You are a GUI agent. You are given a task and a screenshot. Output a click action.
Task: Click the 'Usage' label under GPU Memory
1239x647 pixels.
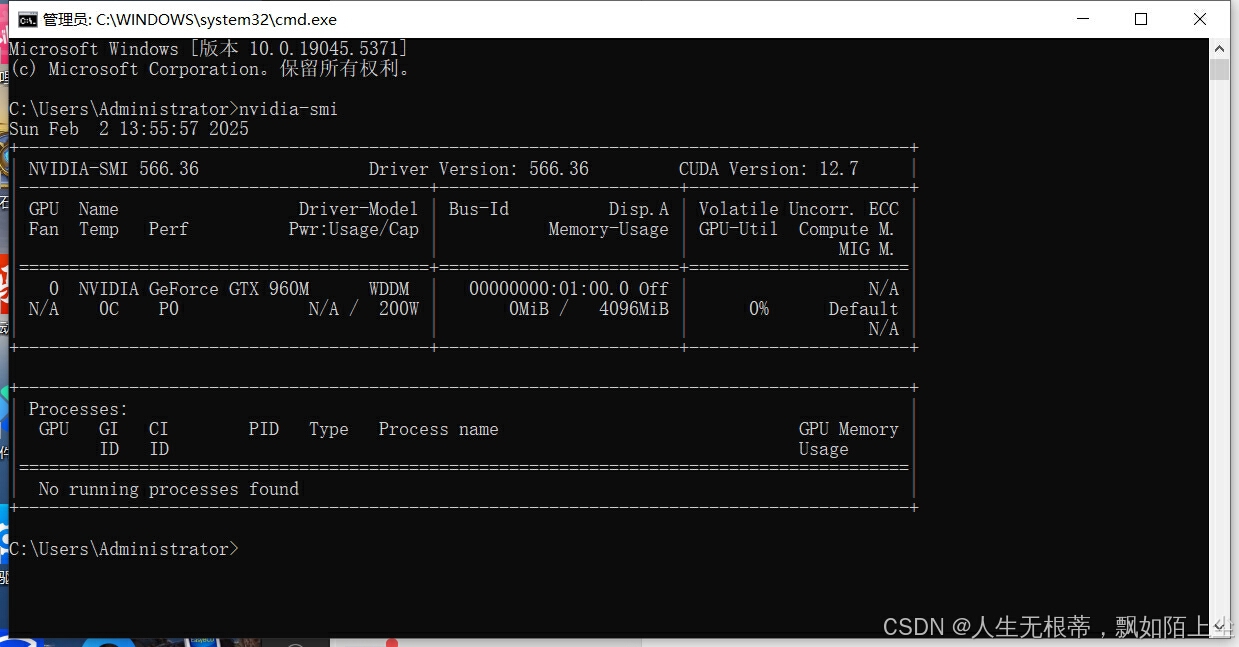823,449
